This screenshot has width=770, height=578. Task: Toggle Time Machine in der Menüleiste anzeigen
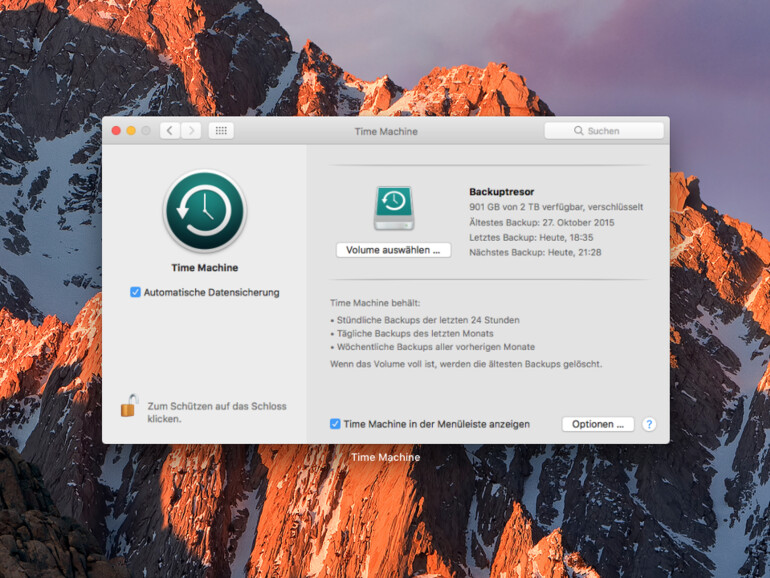tap(335, 424)
